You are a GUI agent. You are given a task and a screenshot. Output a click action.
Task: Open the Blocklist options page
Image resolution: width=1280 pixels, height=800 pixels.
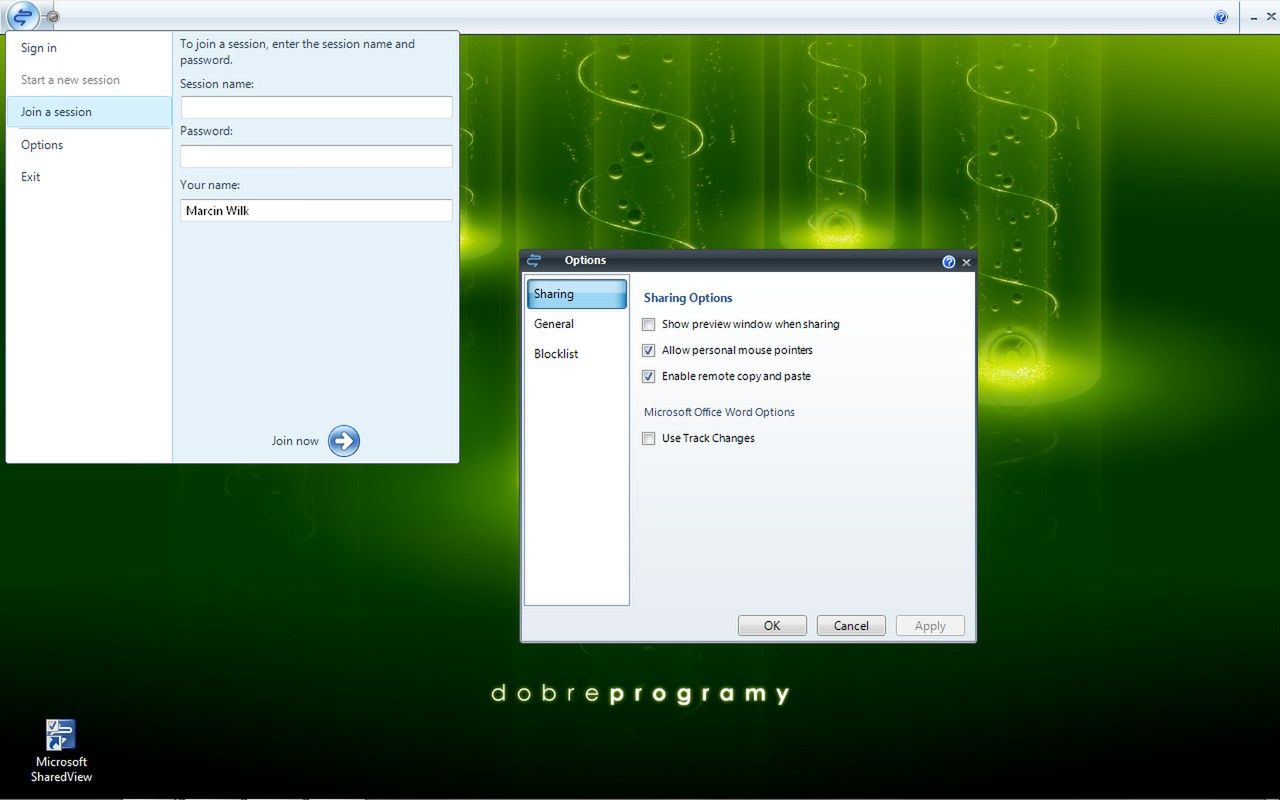coord(556,354)
